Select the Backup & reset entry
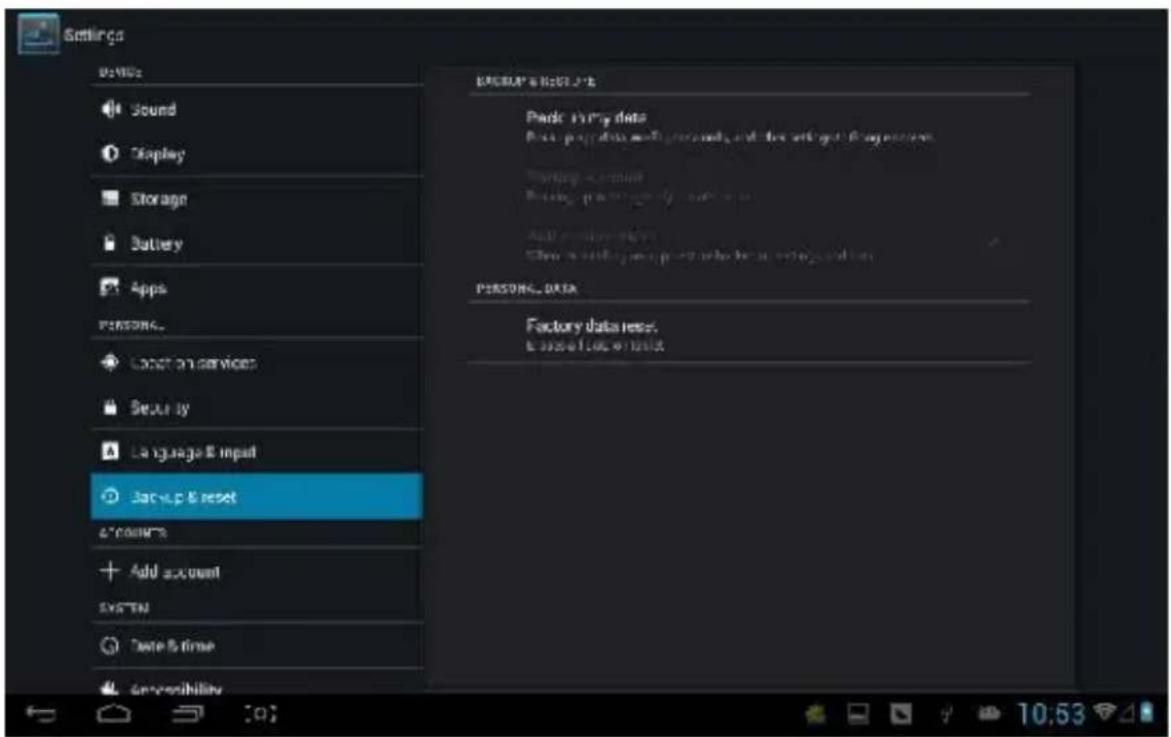Viewport: 1171px width, 737px height. tap(256, 497)
